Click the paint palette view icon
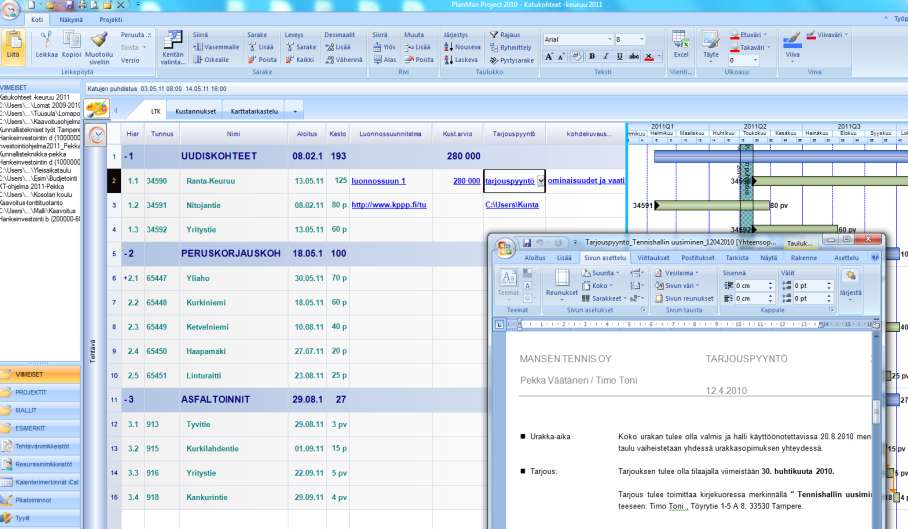This screenshot has height=529, width=908. point(97,109)
